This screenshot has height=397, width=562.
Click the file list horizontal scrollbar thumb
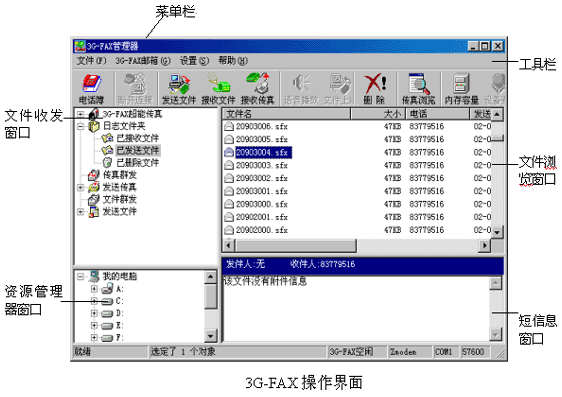click(296, 246)
